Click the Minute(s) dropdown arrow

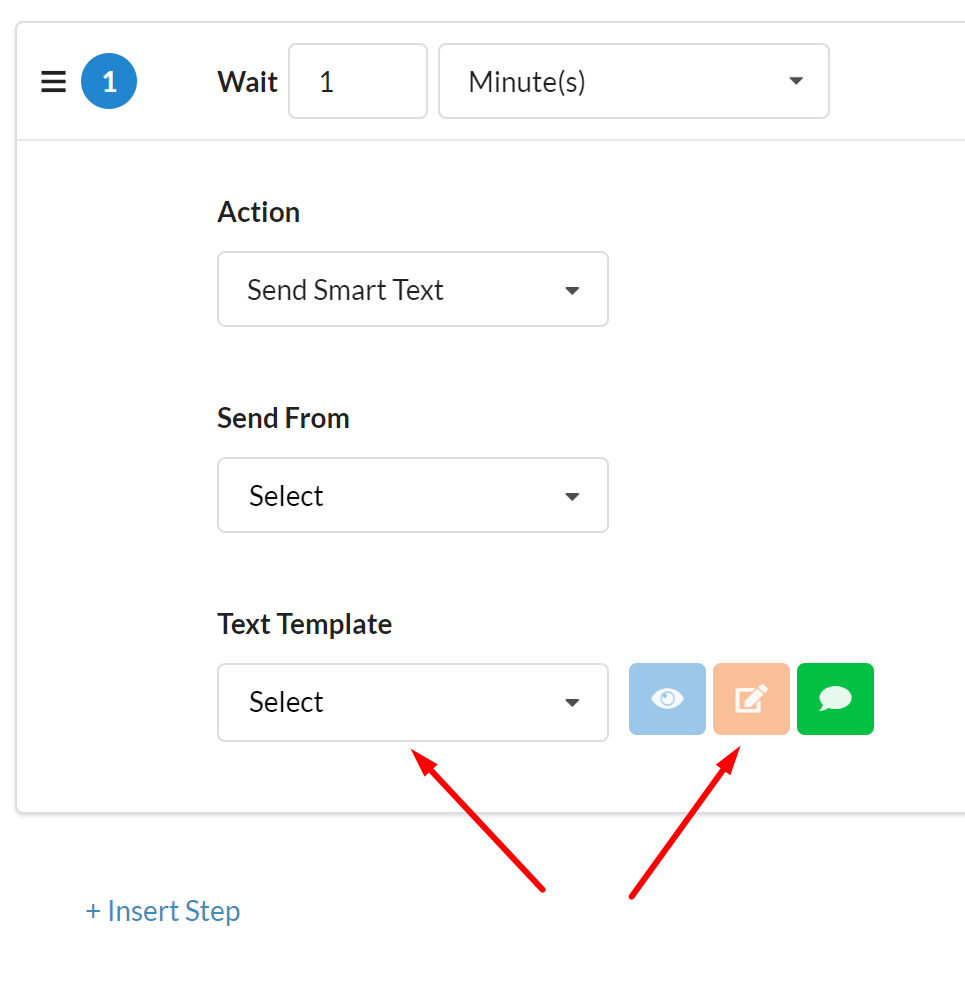[796, 81]
